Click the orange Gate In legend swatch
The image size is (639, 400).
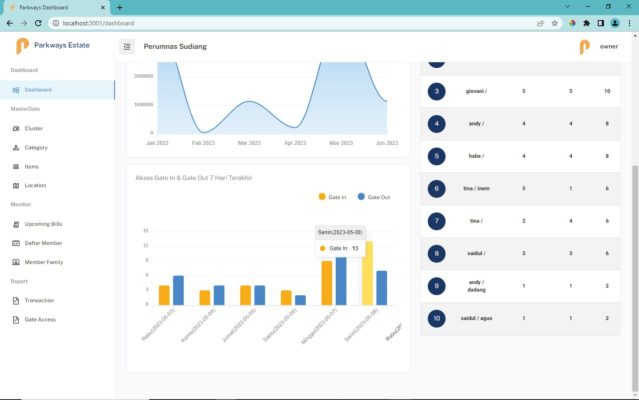[322, 197]
